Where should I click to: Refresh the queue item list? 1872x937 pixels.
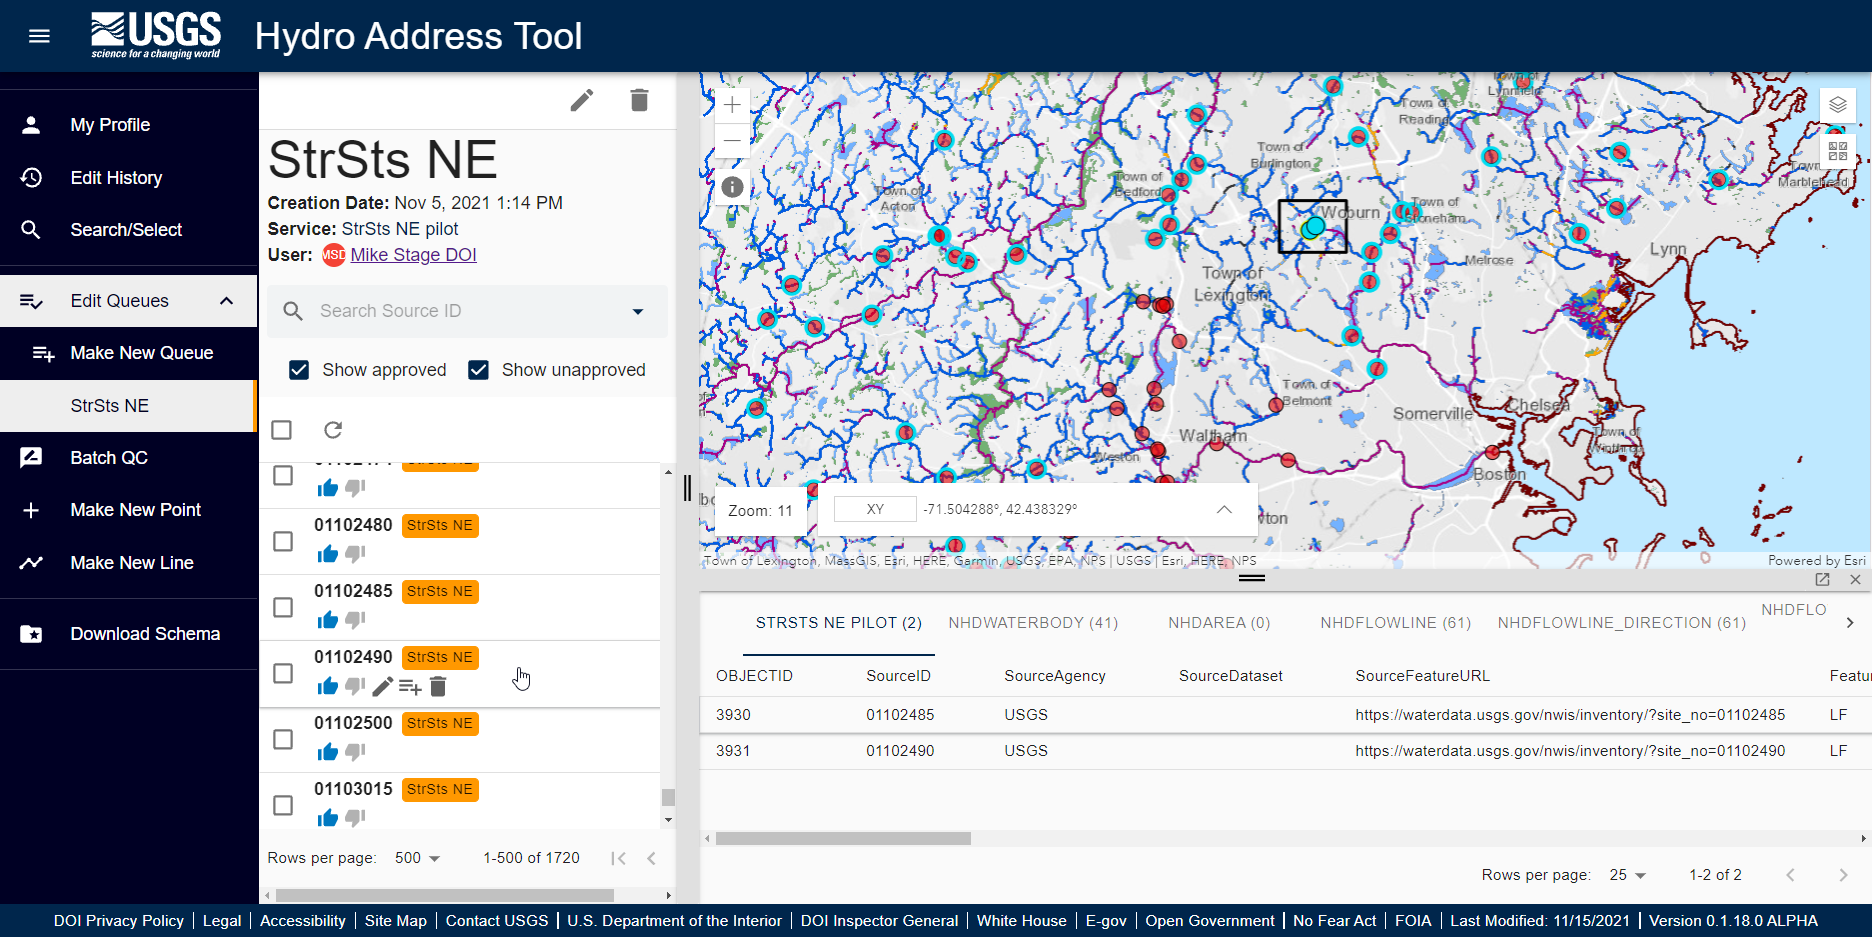(x=332, y=429)
